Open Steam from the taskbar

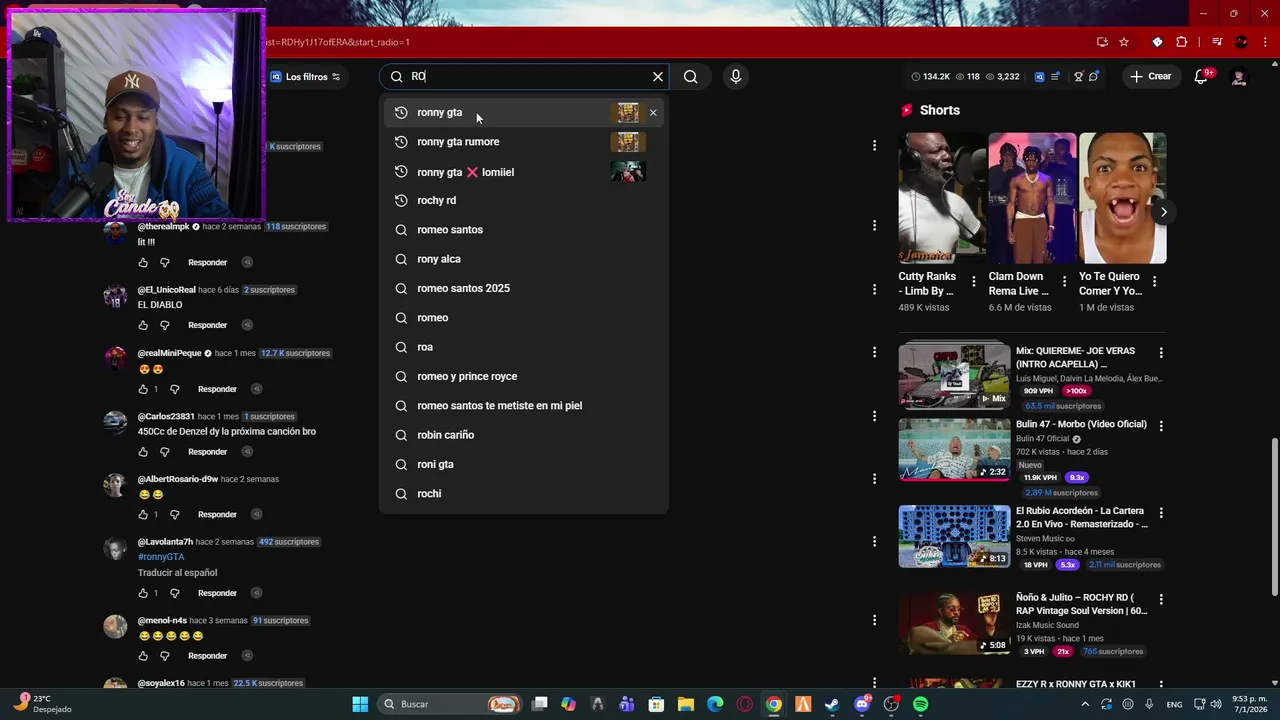(x=832, y=704)
